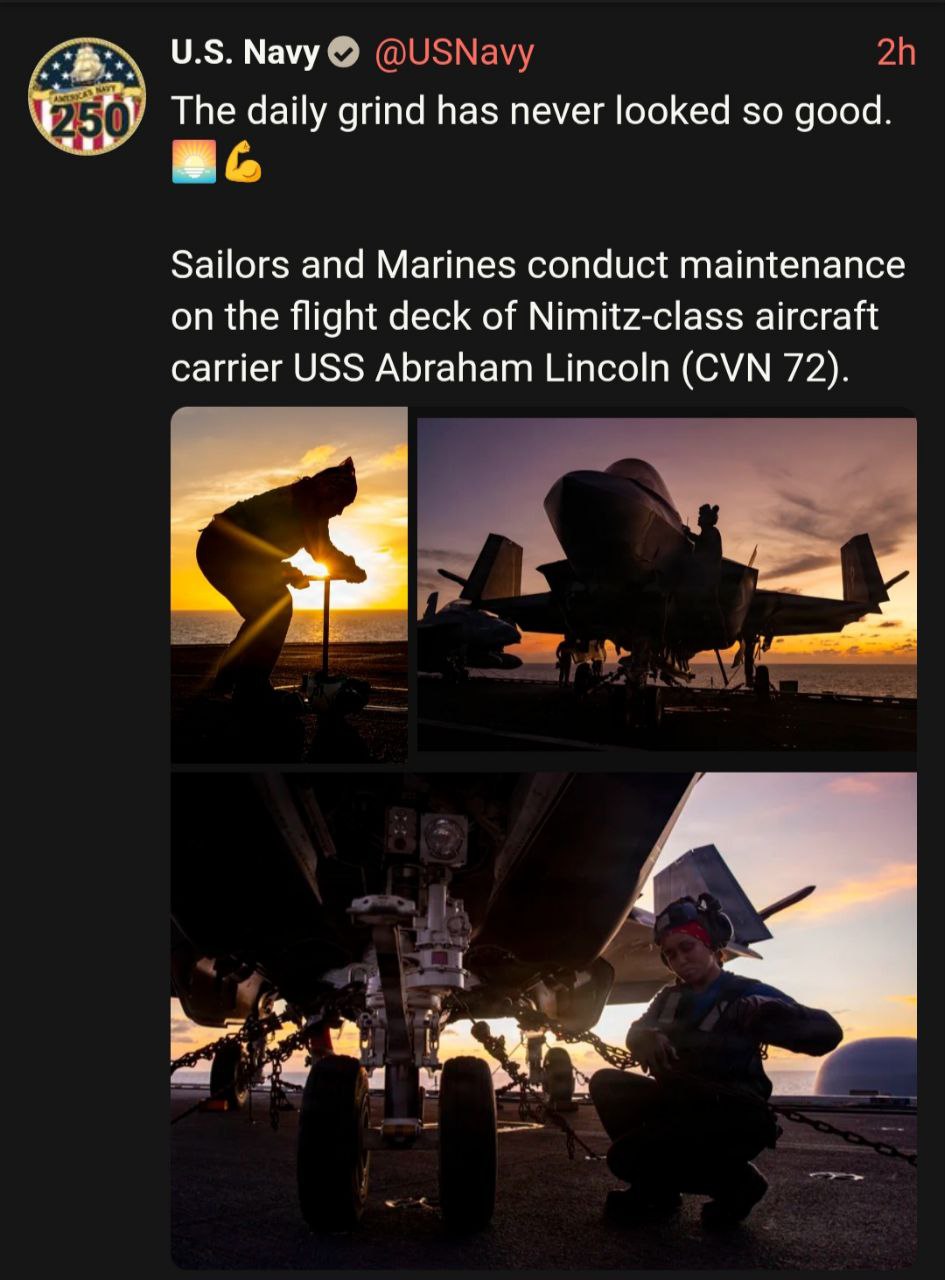Visit the @USNavy handle link

pos(454,53)
